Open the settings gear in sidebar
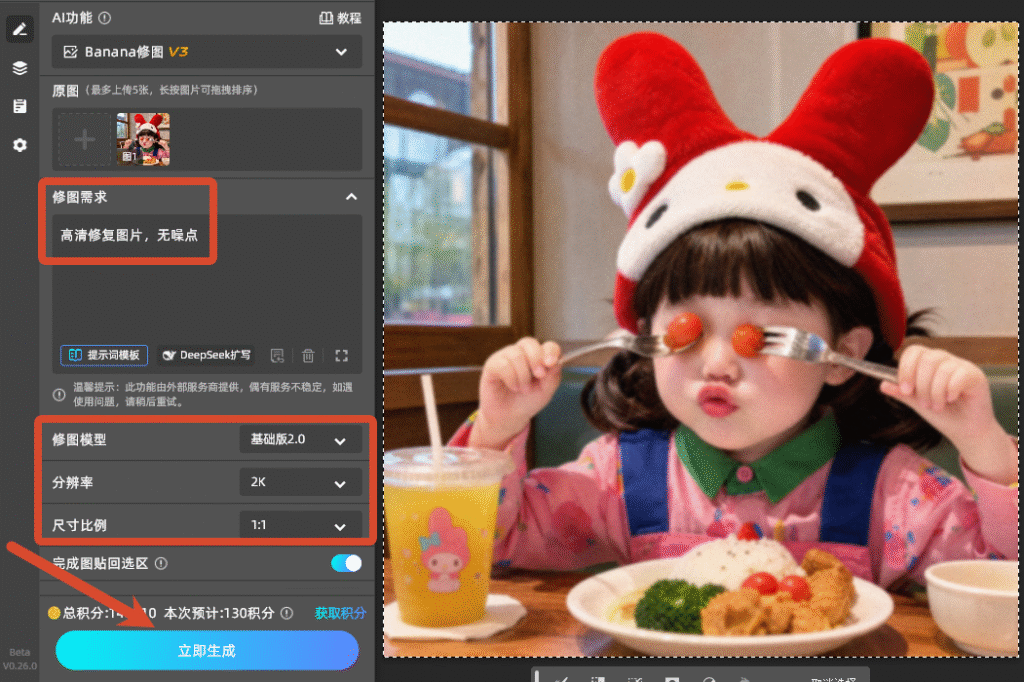This screenshot has height=682, width=1024. [20, 145]
